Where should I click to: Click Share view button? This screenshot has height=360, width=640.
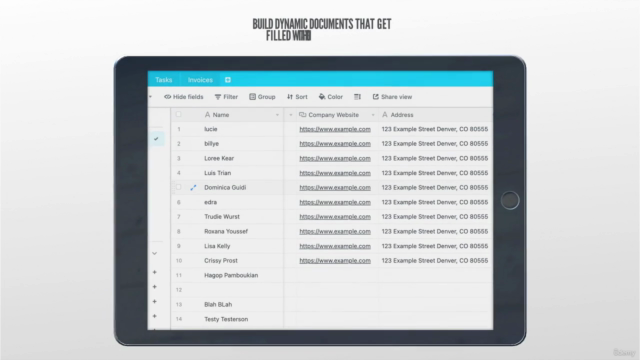click(x=392, y=97)
